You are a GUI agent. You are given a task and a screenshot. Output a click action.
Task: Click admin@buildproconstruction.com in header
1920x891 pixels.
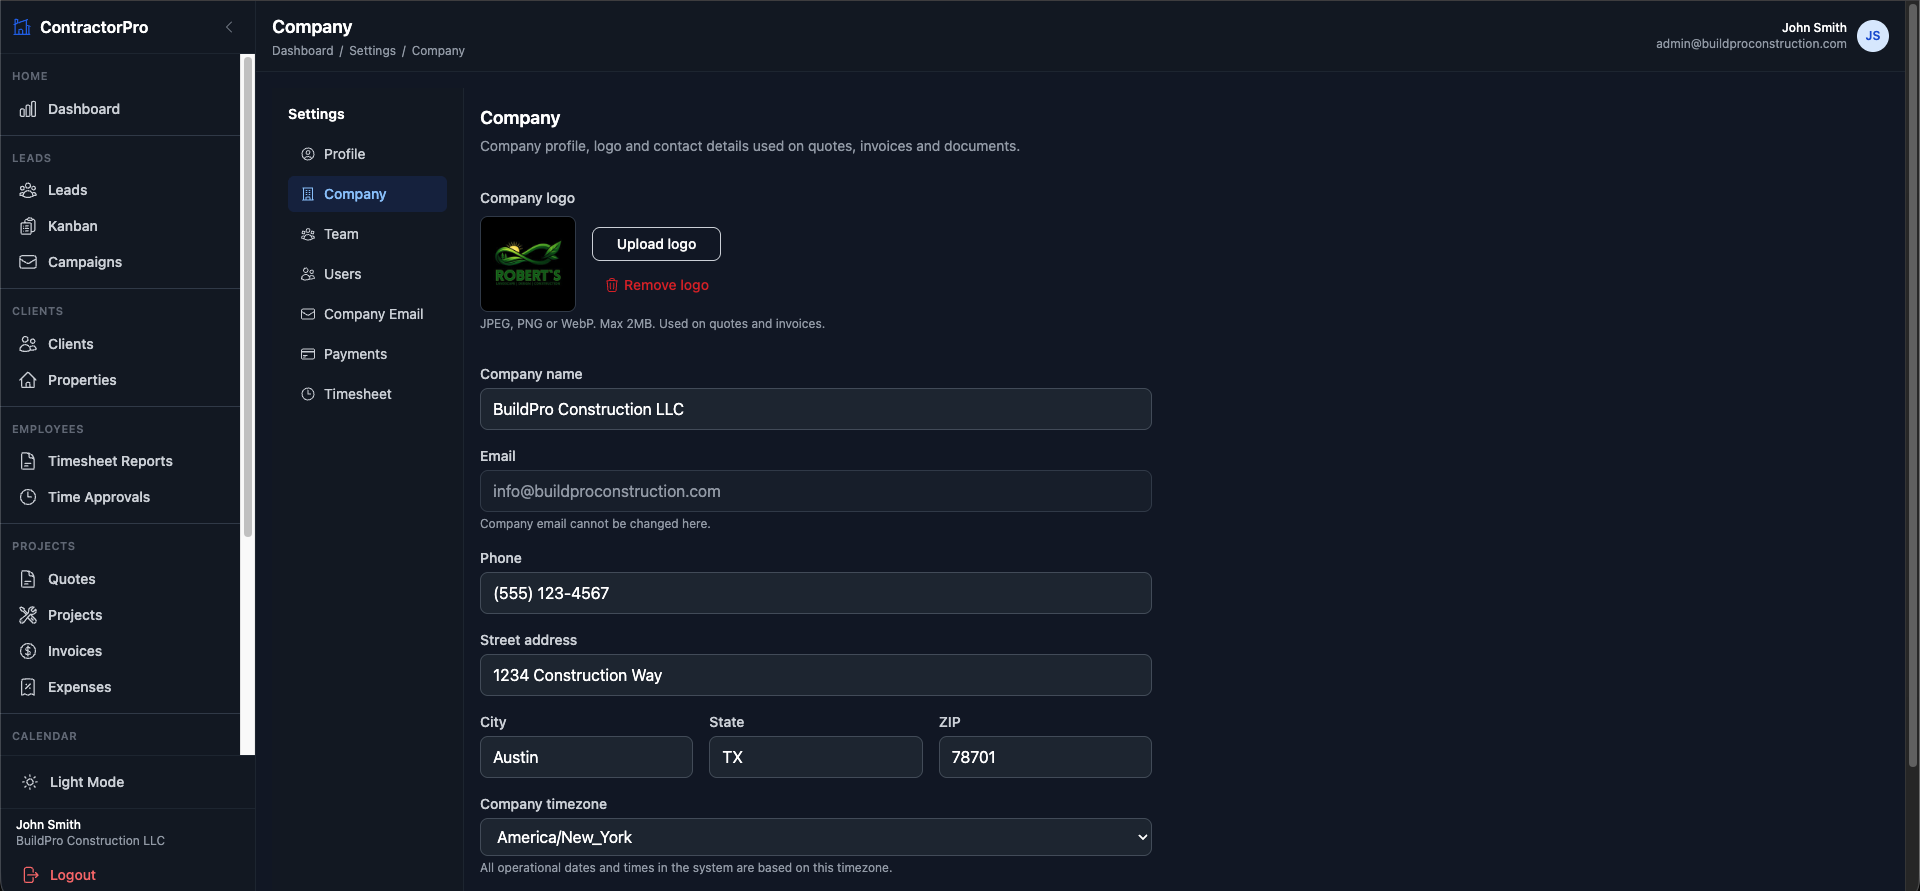[1751, 44]
